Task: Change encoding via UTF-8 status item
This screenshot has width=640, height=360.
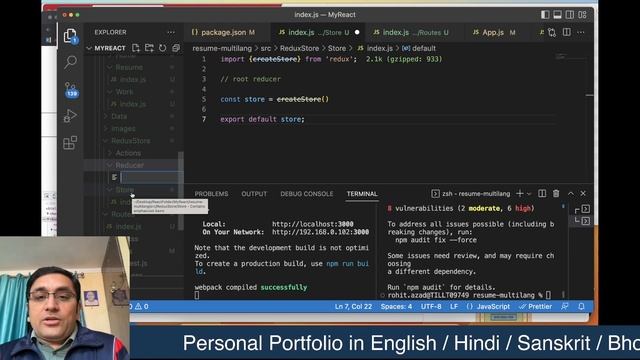Action: click(x=431, y=307)
